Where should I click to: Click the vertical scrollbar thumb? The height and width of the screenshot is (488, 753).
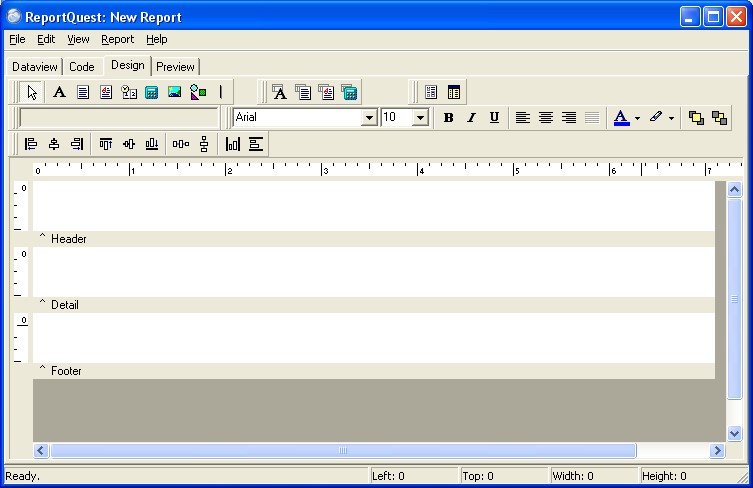pyautogui.click(x=734, y=298)
